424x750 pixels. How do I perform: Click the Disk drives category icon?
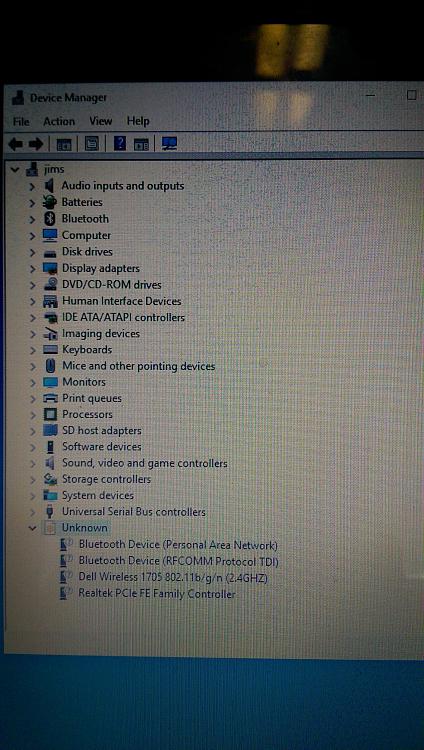click(x=50, y=253)
